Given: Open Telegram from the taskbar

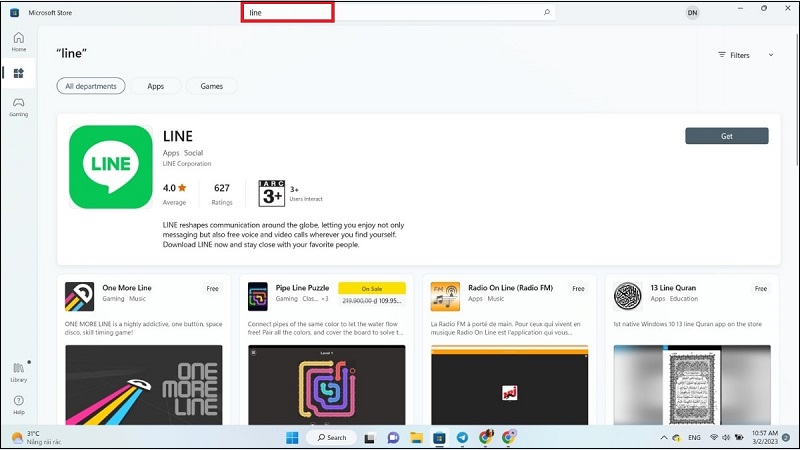Looking at the screenshot, I should [462, 437].
